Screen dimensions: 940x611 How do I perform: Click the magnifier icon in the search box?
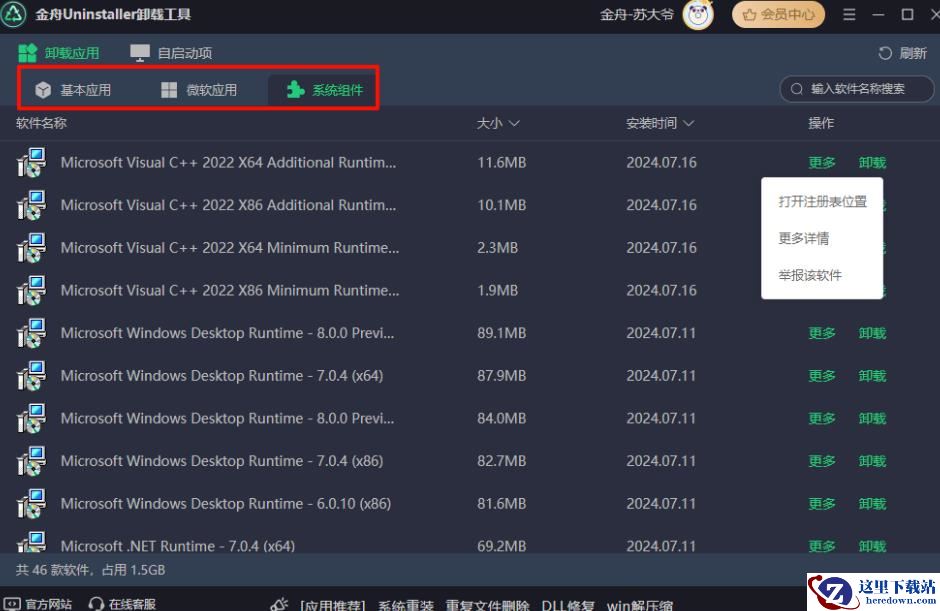[x=796, y=89]
